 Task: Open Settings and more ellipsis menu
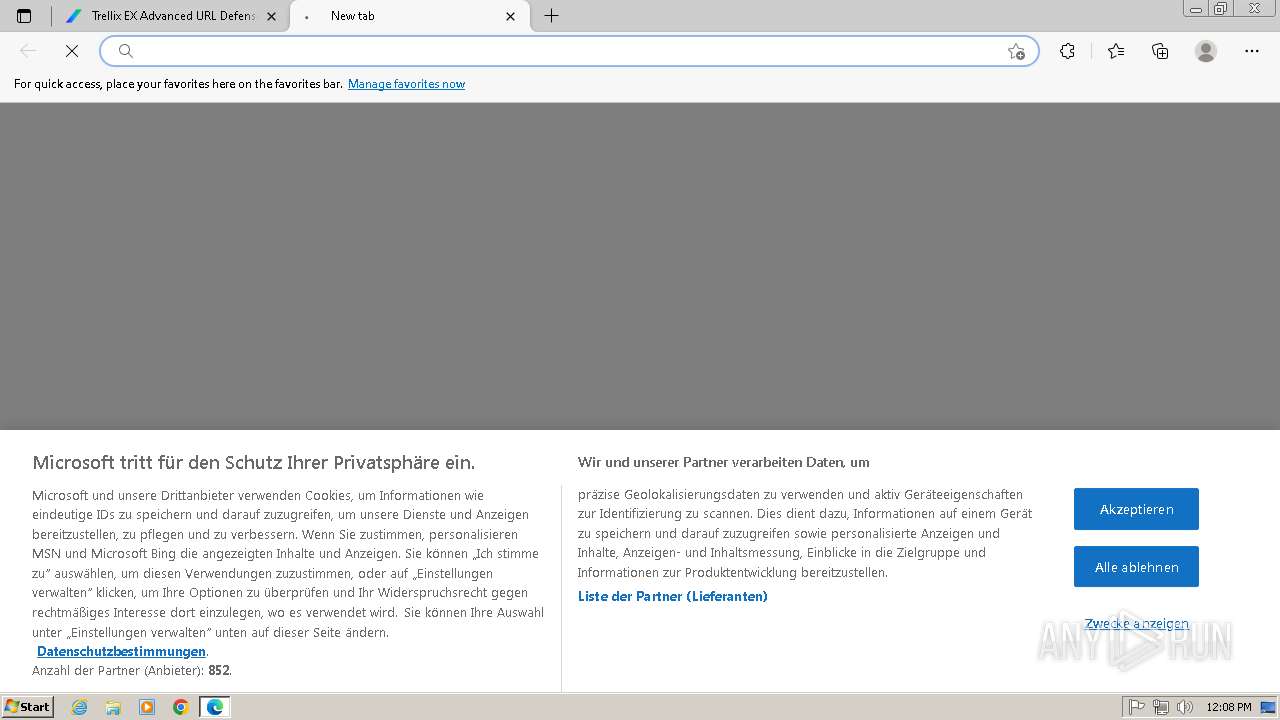point(1252,51)
